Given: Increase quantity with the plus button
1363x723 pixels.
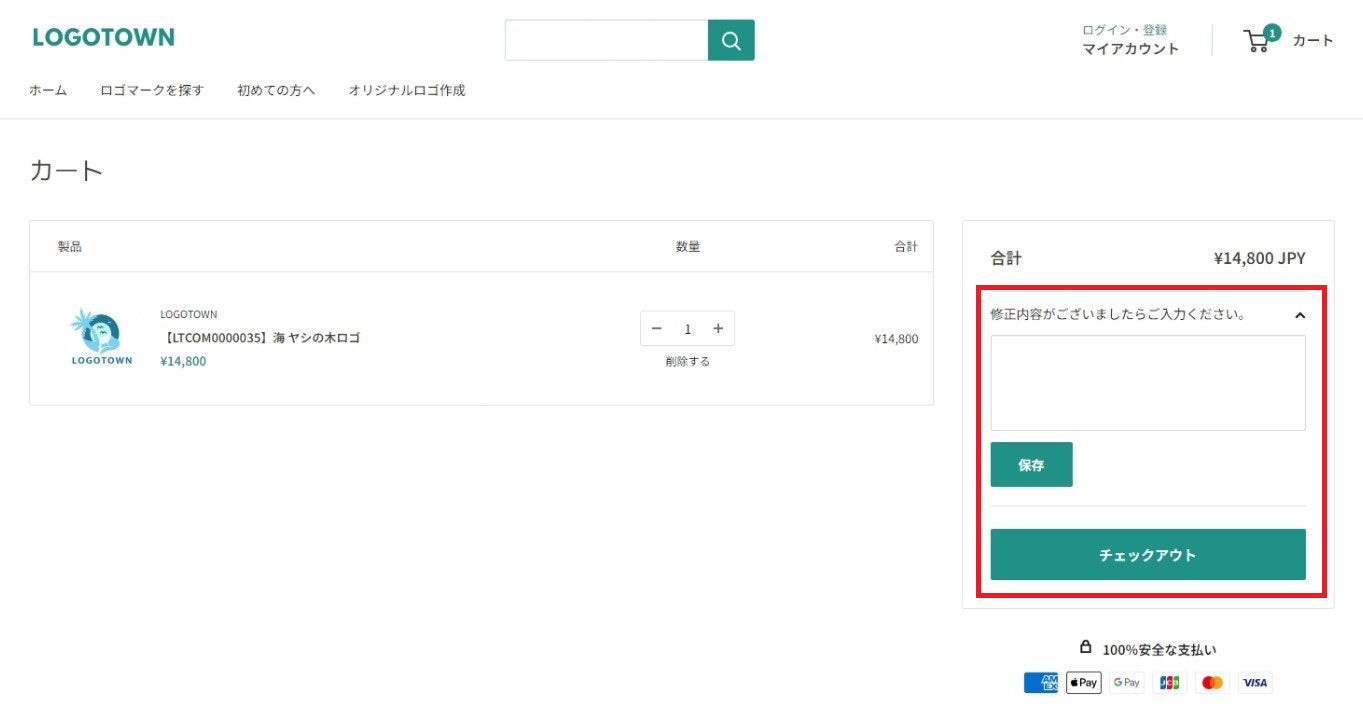Looking at the screenshot, I should point(718,329).
